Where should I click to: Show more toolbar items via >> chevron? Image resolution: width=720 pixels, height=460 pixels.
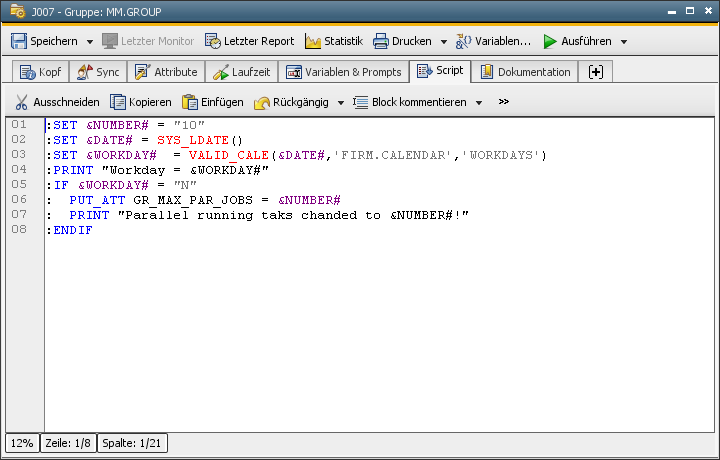504,101
